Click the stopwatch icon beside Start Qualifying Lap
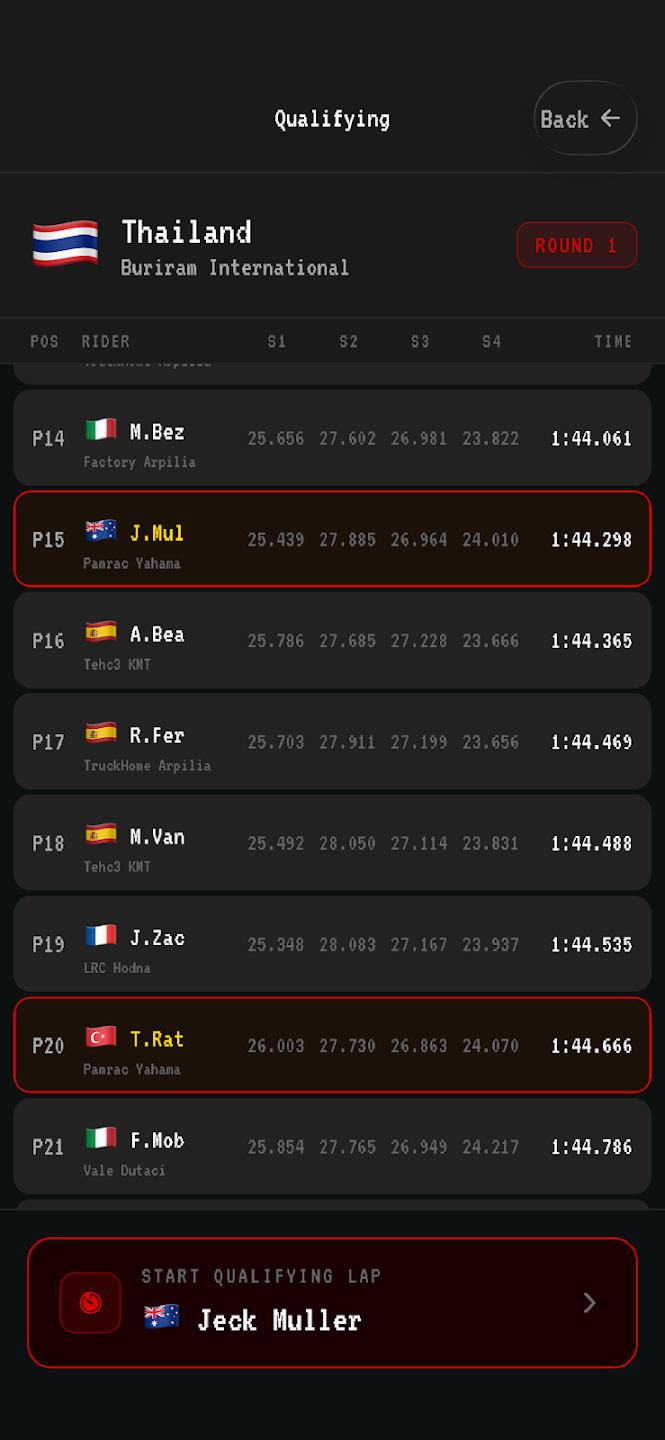Screen dimensions: 665x1440 pyautogui.click(x=91, y=1302)
